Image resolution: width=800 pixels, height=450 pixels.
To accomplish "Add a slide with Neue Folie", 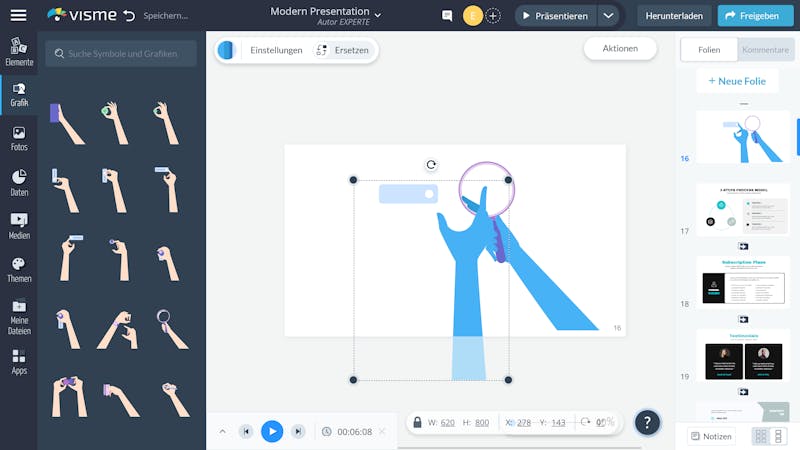I will (737, 81).
